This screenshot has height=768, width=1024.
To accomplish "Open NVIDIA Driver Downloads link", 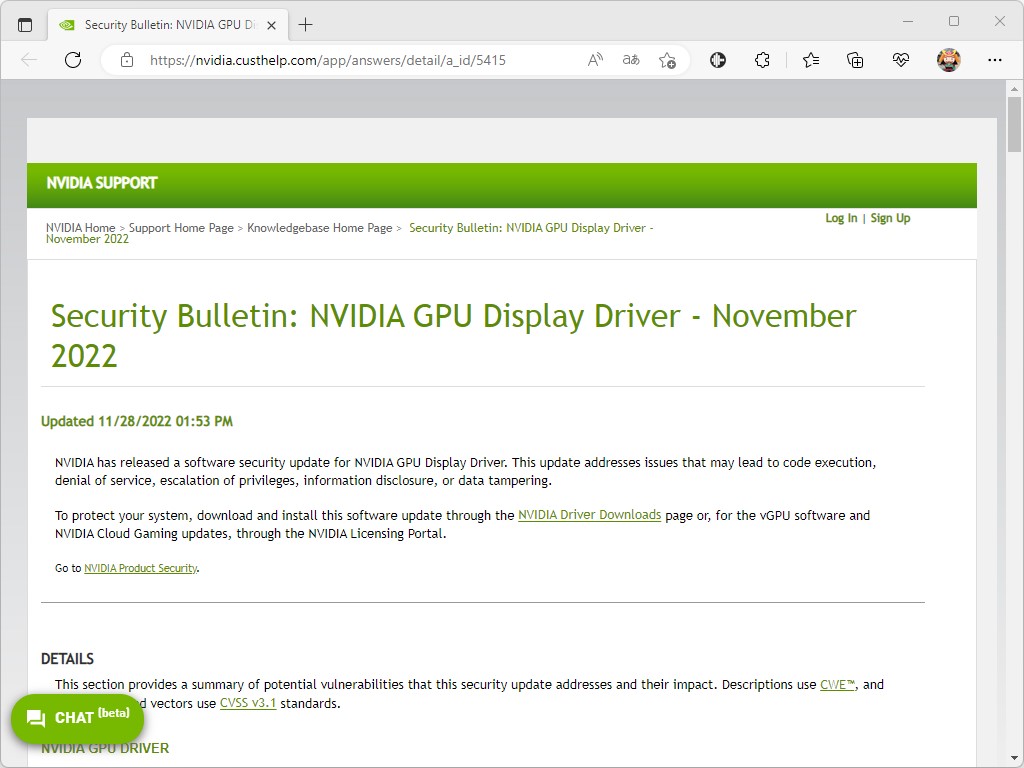I will click(x=590, y=515).
